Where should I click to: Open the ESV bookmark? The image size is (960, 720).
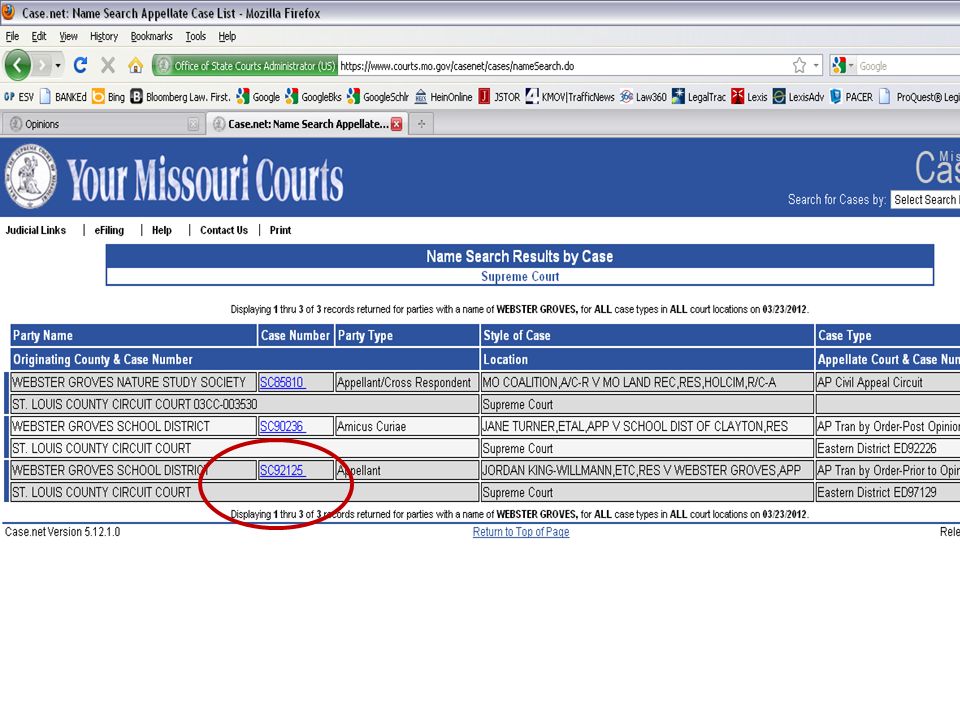pos(19,97)
